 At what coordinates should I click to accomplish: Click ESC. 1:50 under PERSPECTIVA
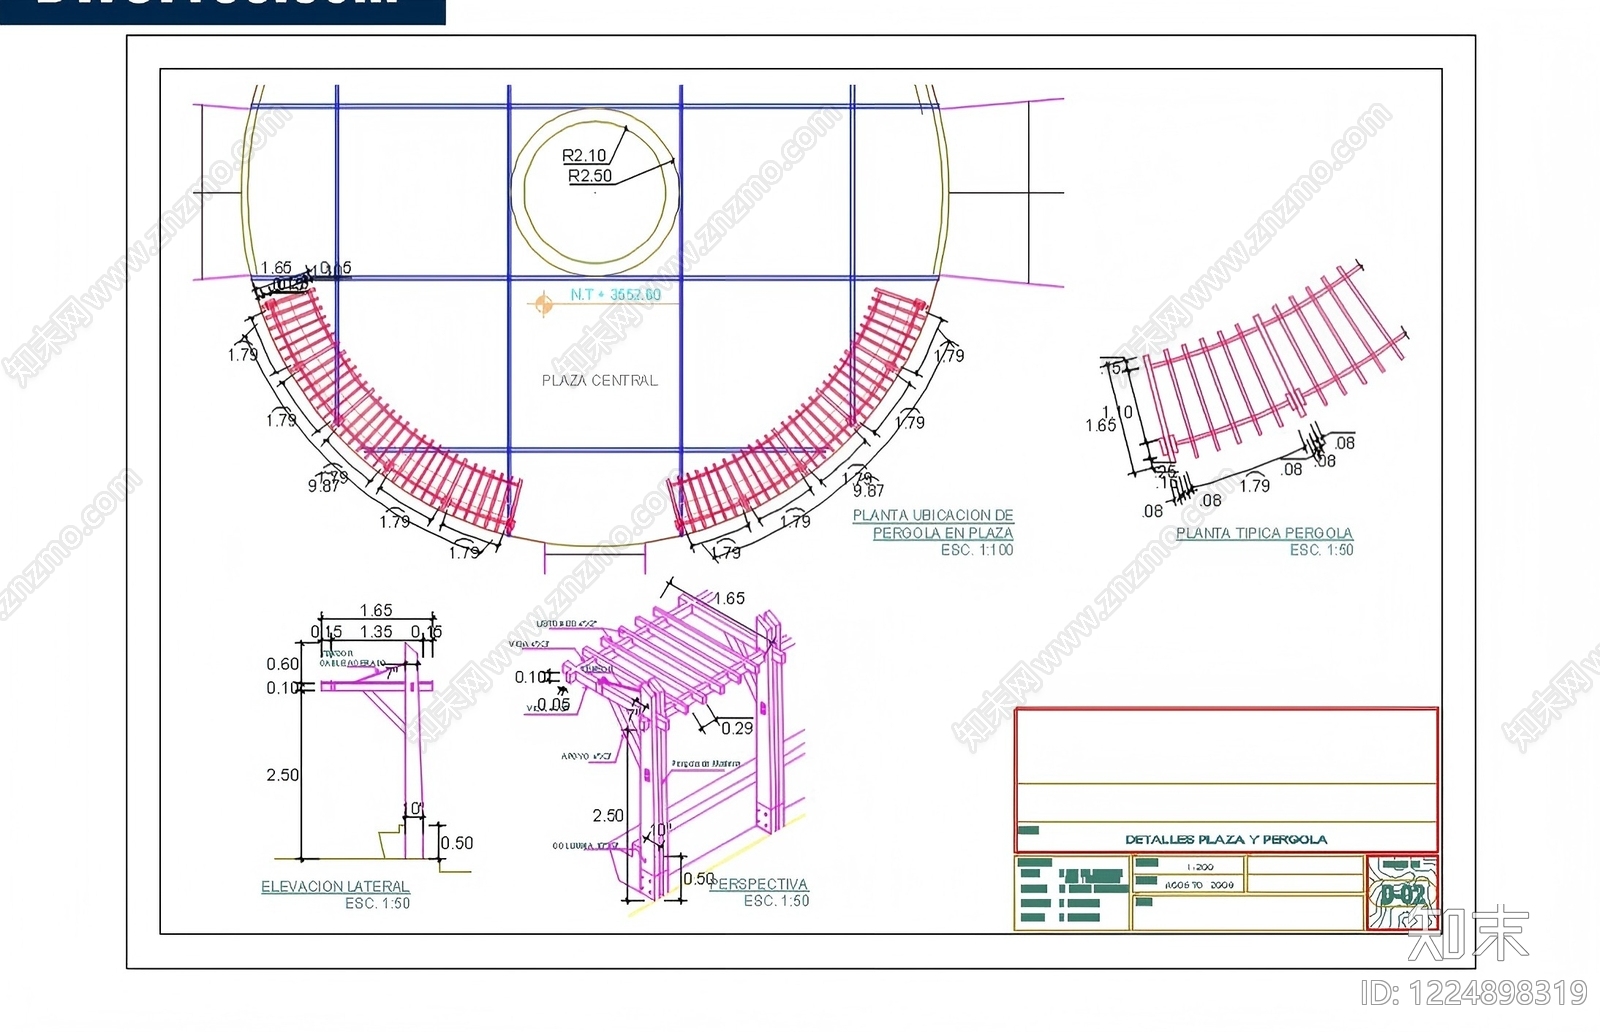point(776,901)
